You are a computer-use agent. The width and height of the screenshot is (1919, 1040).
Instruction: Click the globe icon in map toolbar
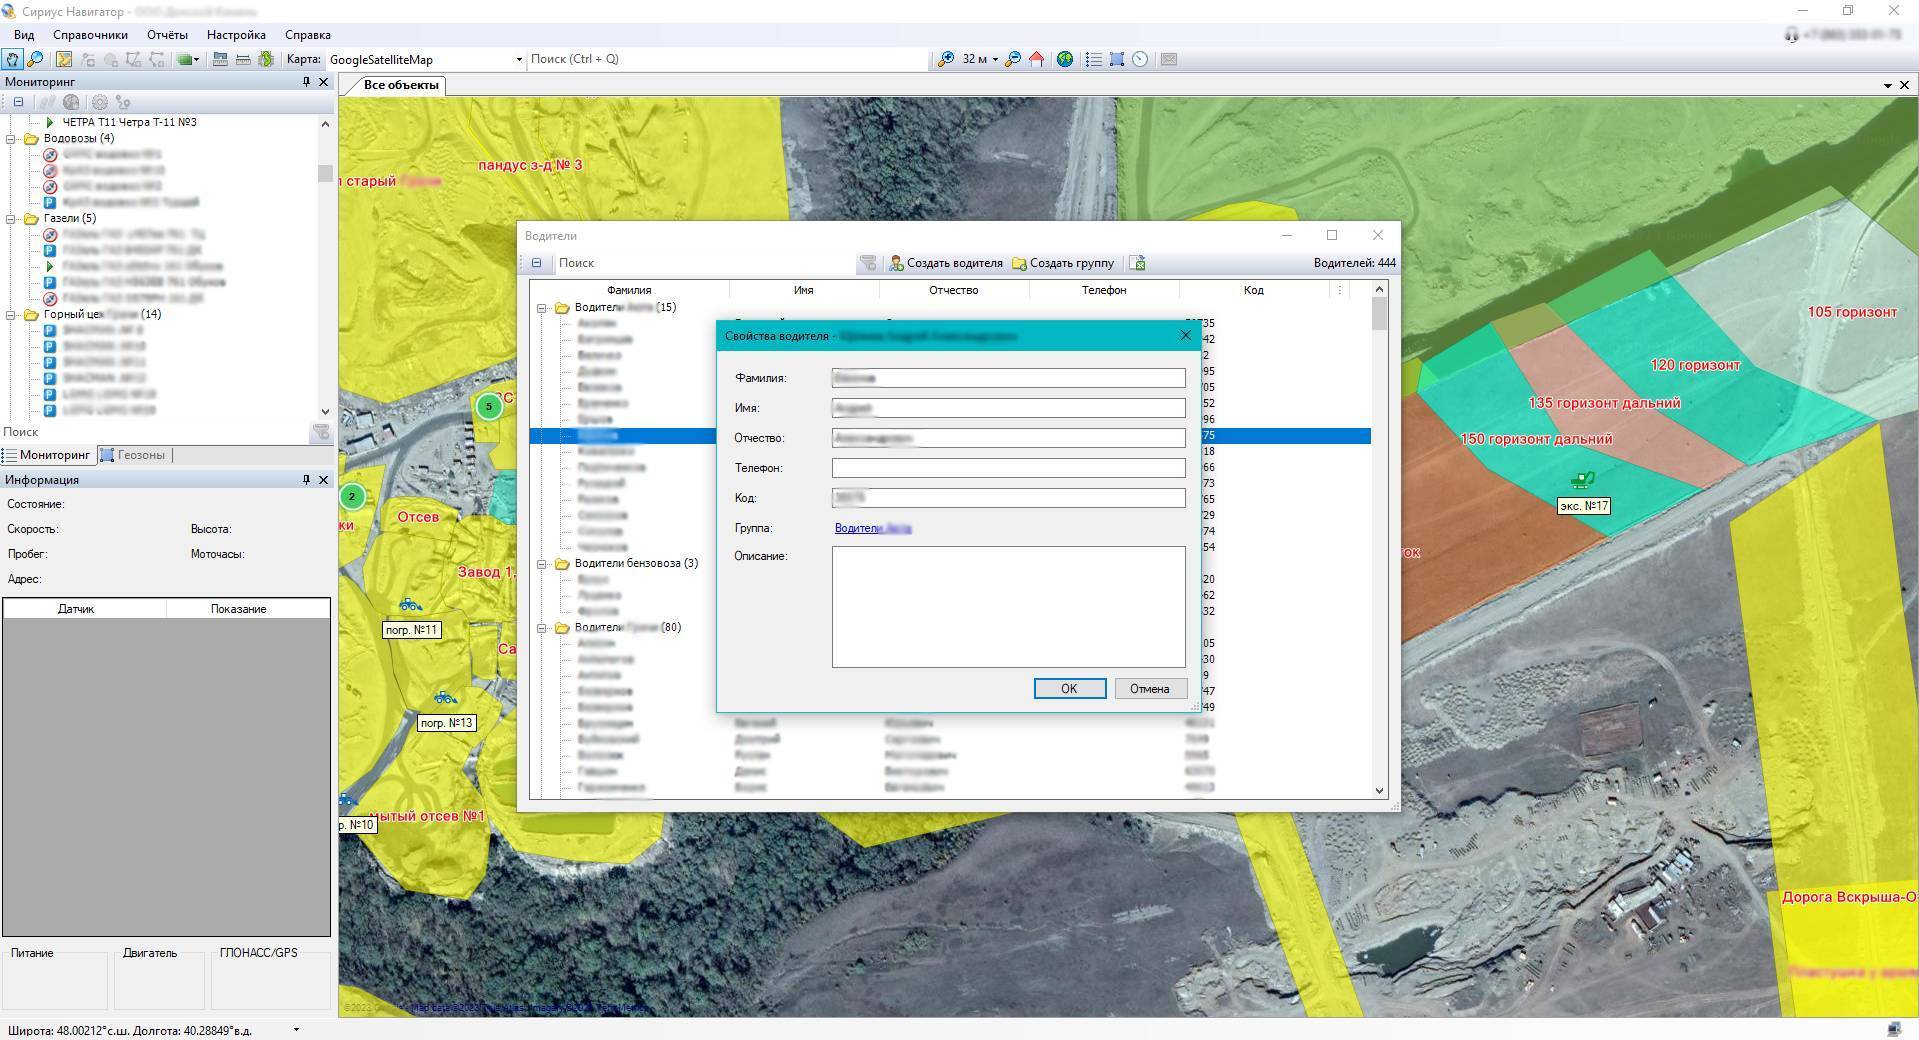click(1065, 60)
